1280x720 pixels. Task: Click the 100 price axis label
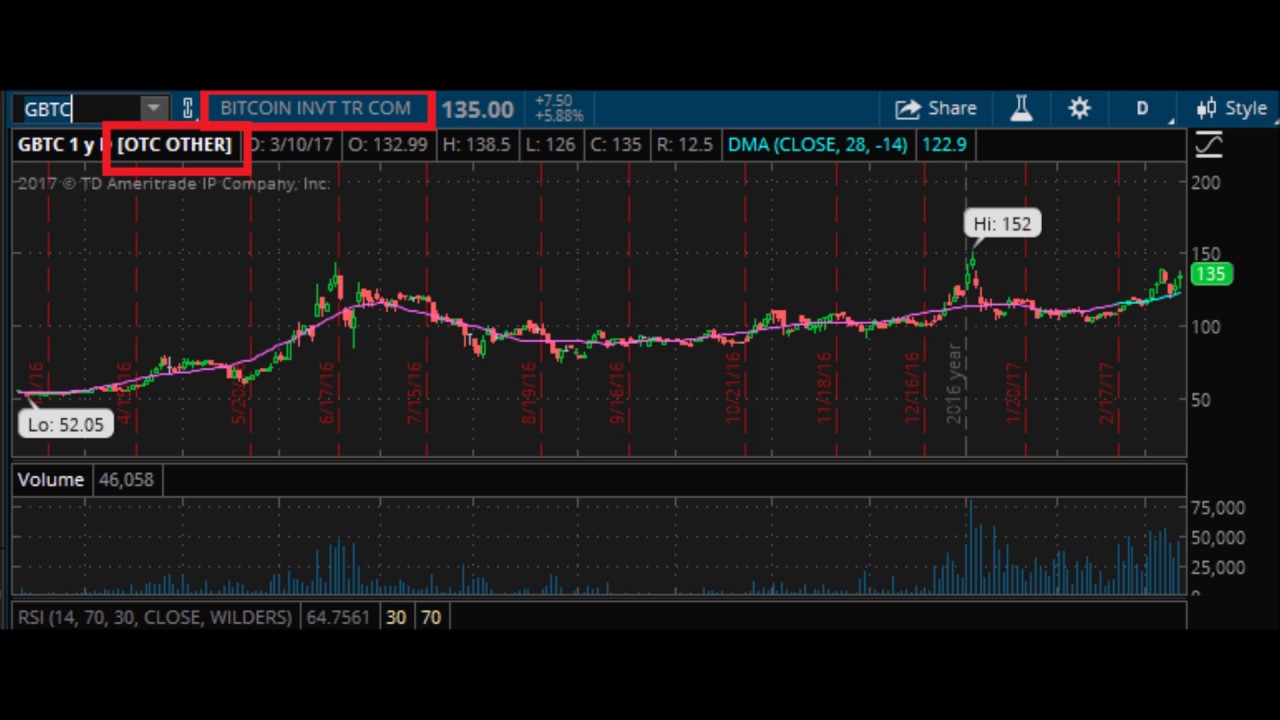1206,327
